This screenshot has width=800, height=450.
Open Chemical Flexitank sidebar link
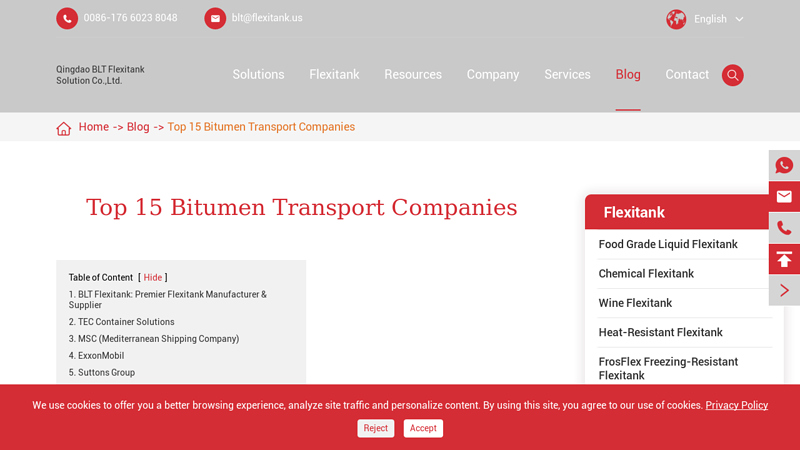646,273
